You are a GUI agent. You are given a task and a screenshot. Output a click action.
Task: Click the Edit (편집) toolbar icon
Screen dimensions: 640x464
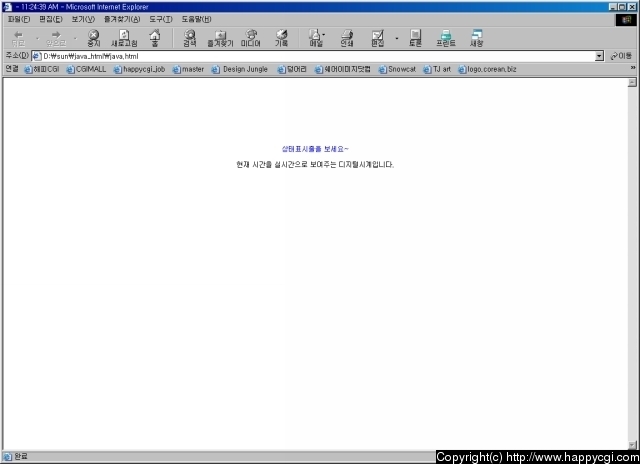(x=378, y=38)
